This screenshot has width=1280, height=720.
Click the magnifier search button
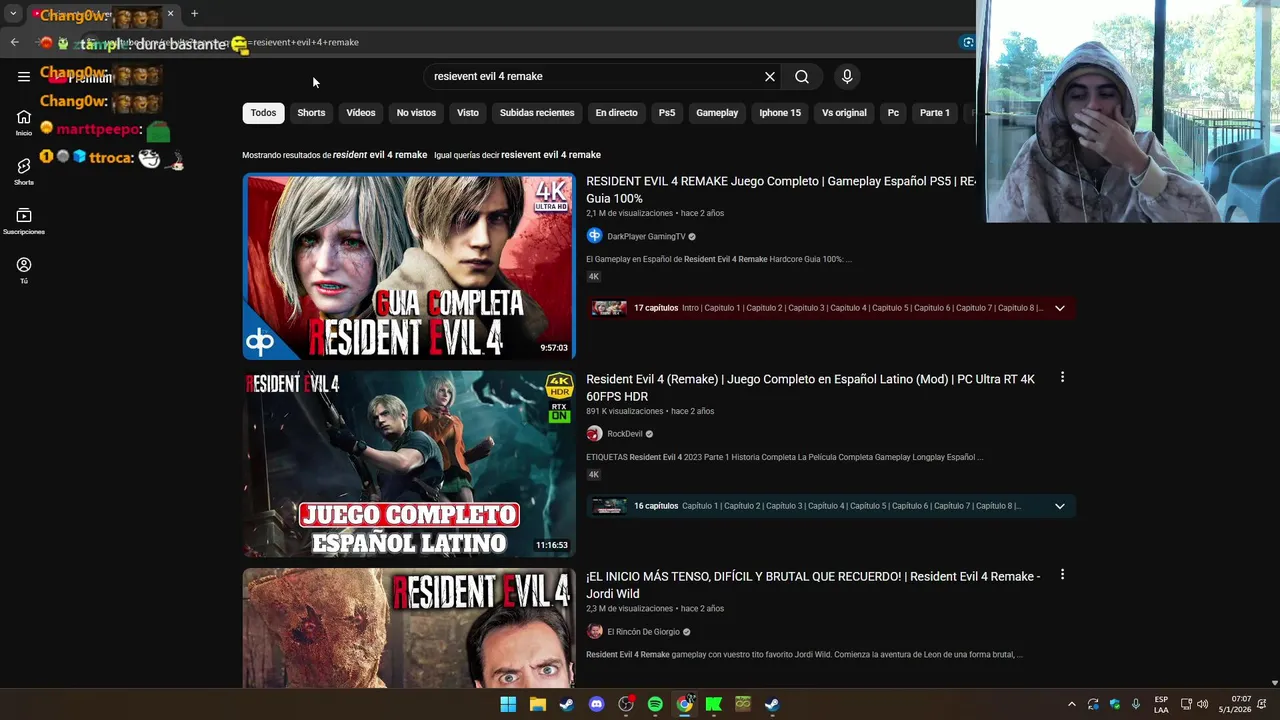pyautogui.click(x=802, y=76)
